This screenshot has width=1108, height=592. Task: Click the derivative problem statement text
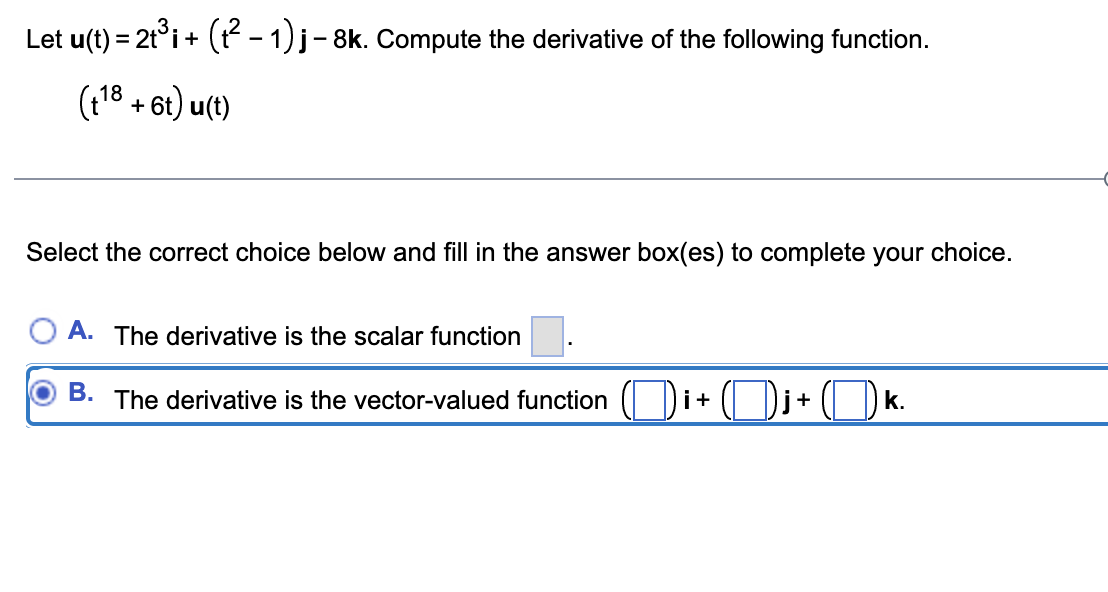click(x=400, y=36)
